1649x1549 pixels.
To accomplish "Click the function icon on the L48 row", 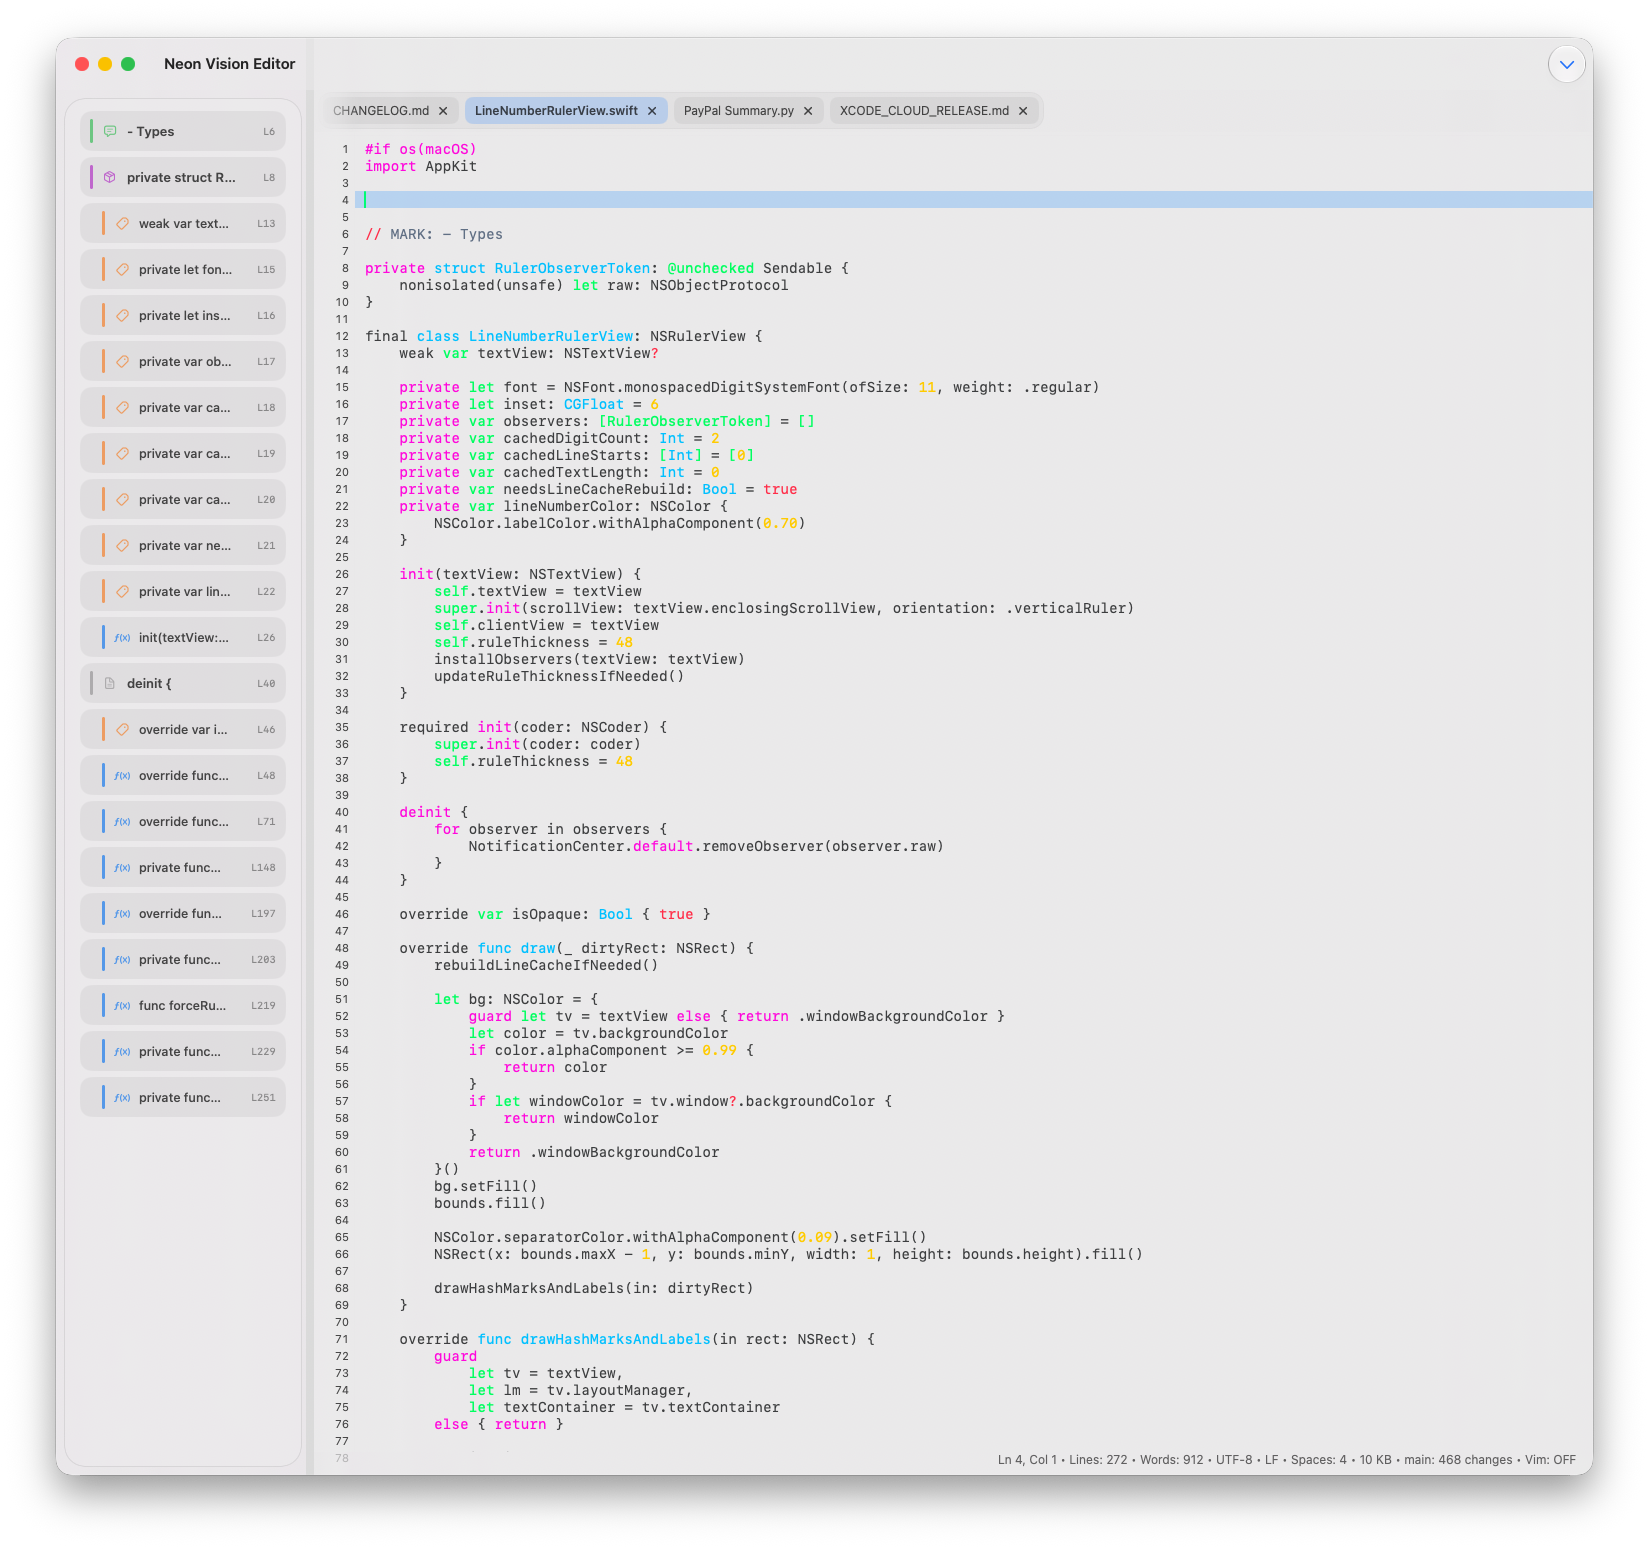I will 122,775.
